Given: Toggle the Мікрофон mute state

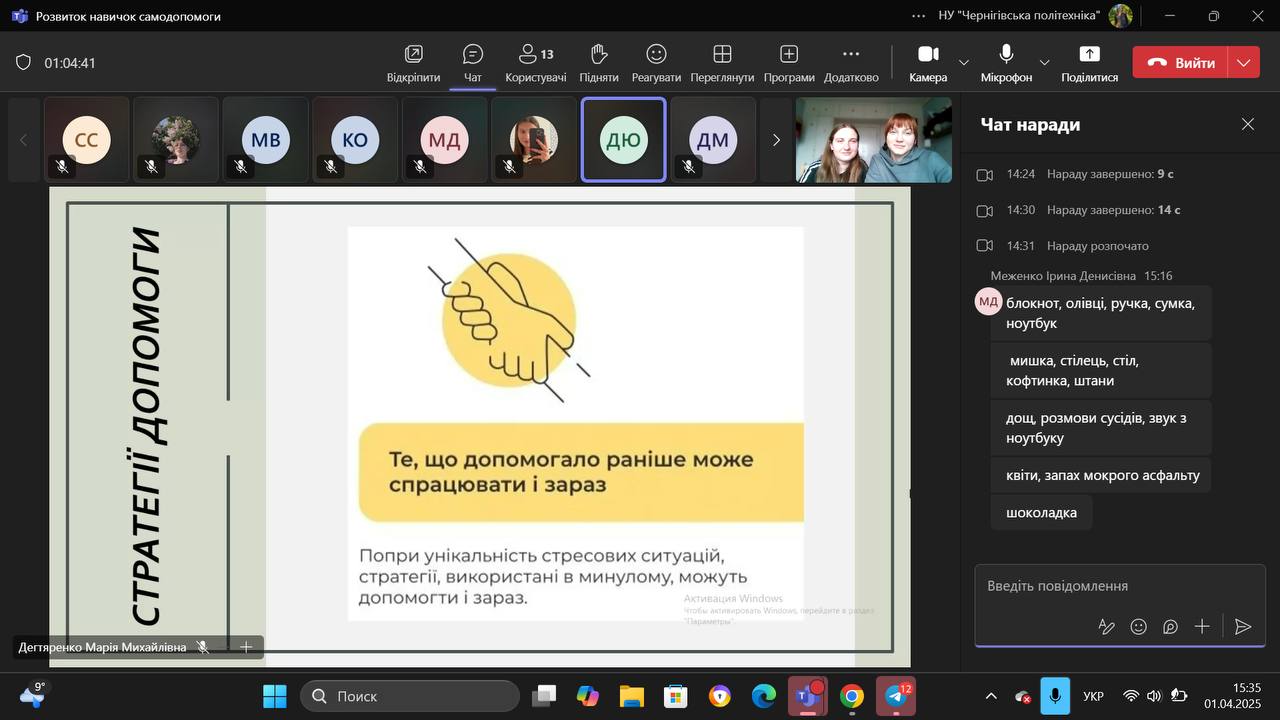Looking at the screenshot, I should pos(1006,62).
